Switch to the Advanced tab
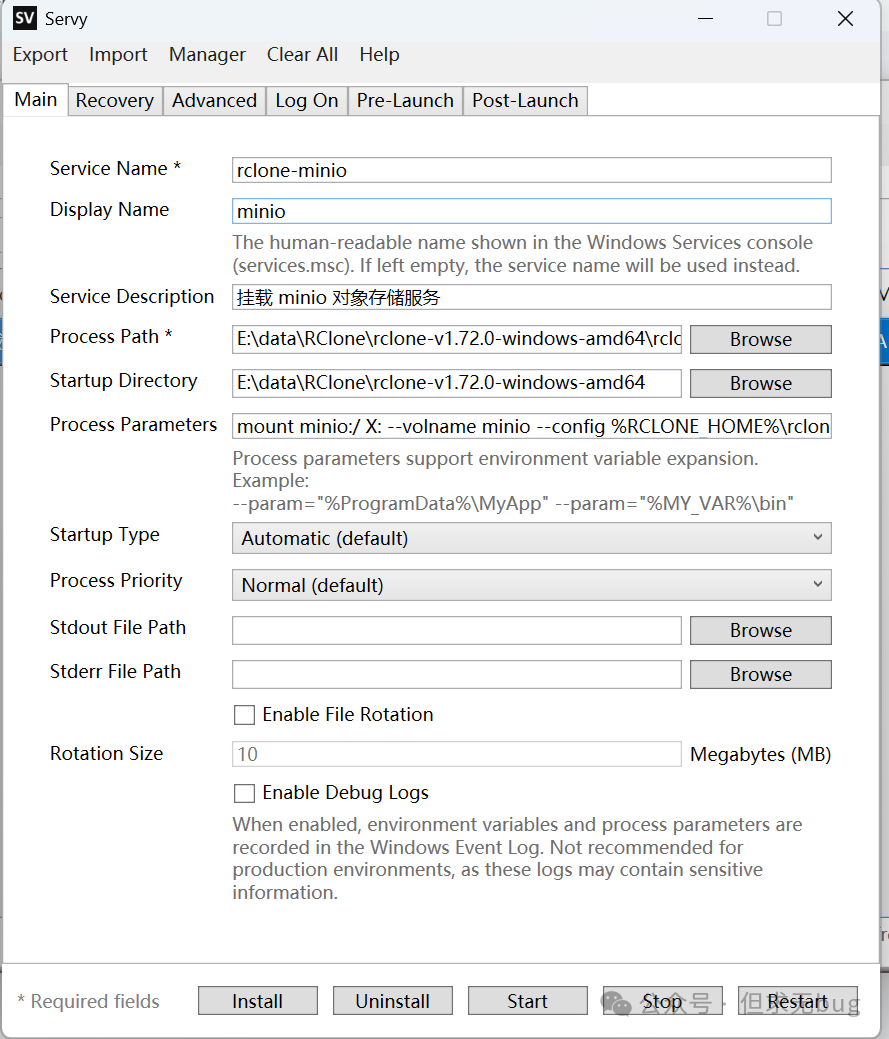 pos(214,101)
